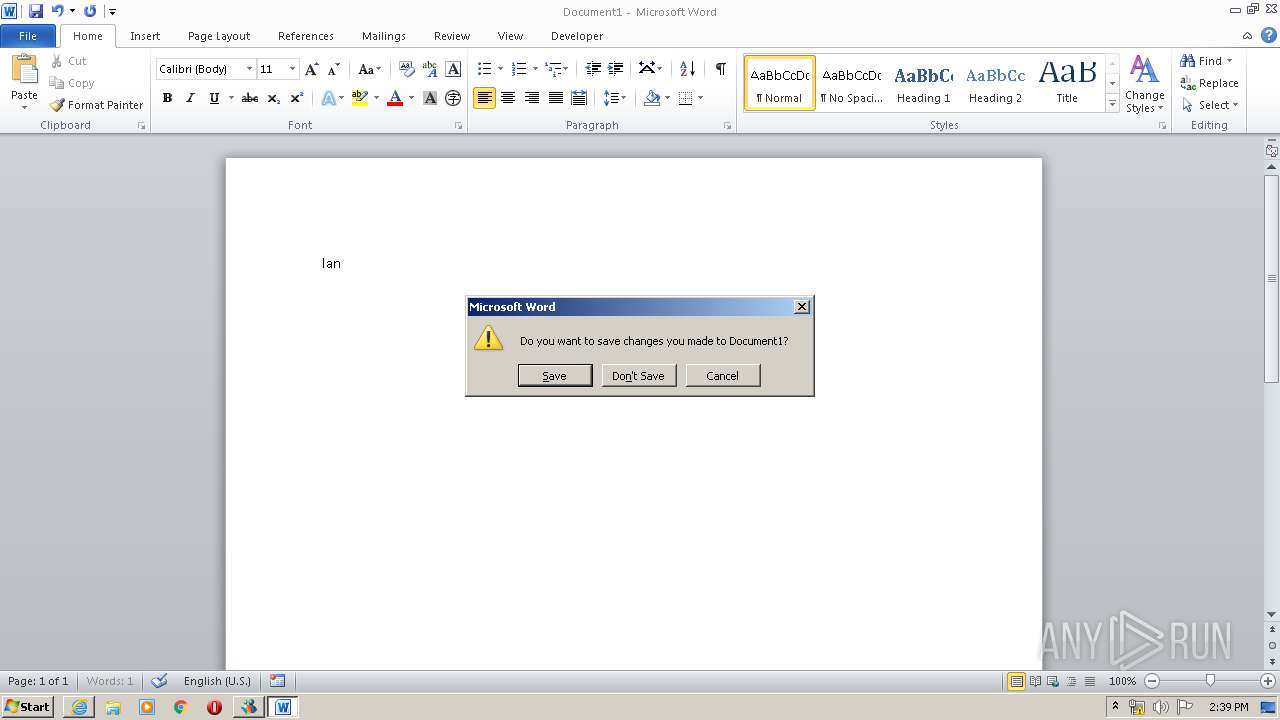Image resolution: width=1280 pixels, height=720 pixels.
Task: Toggle Underline formatting
Action: pyautogui.click(x=213, y=98)
